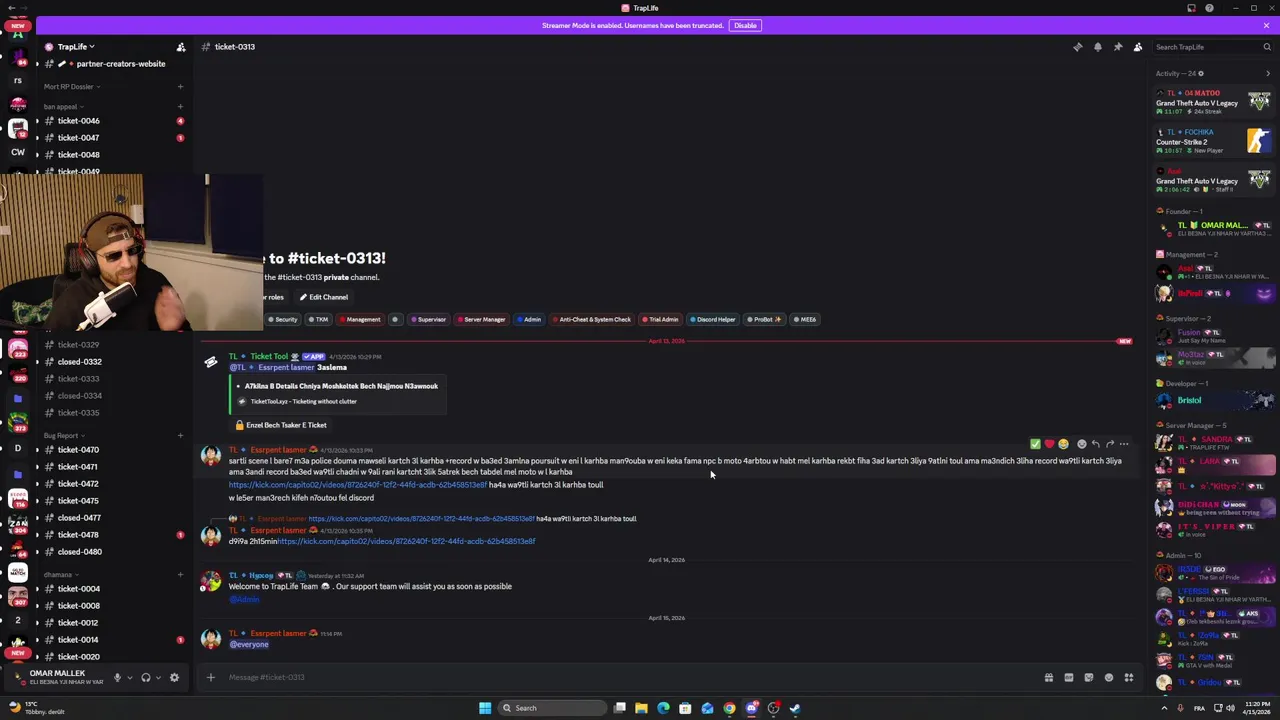Click the taskbar Search box
1280x720 pixels.
553,708
